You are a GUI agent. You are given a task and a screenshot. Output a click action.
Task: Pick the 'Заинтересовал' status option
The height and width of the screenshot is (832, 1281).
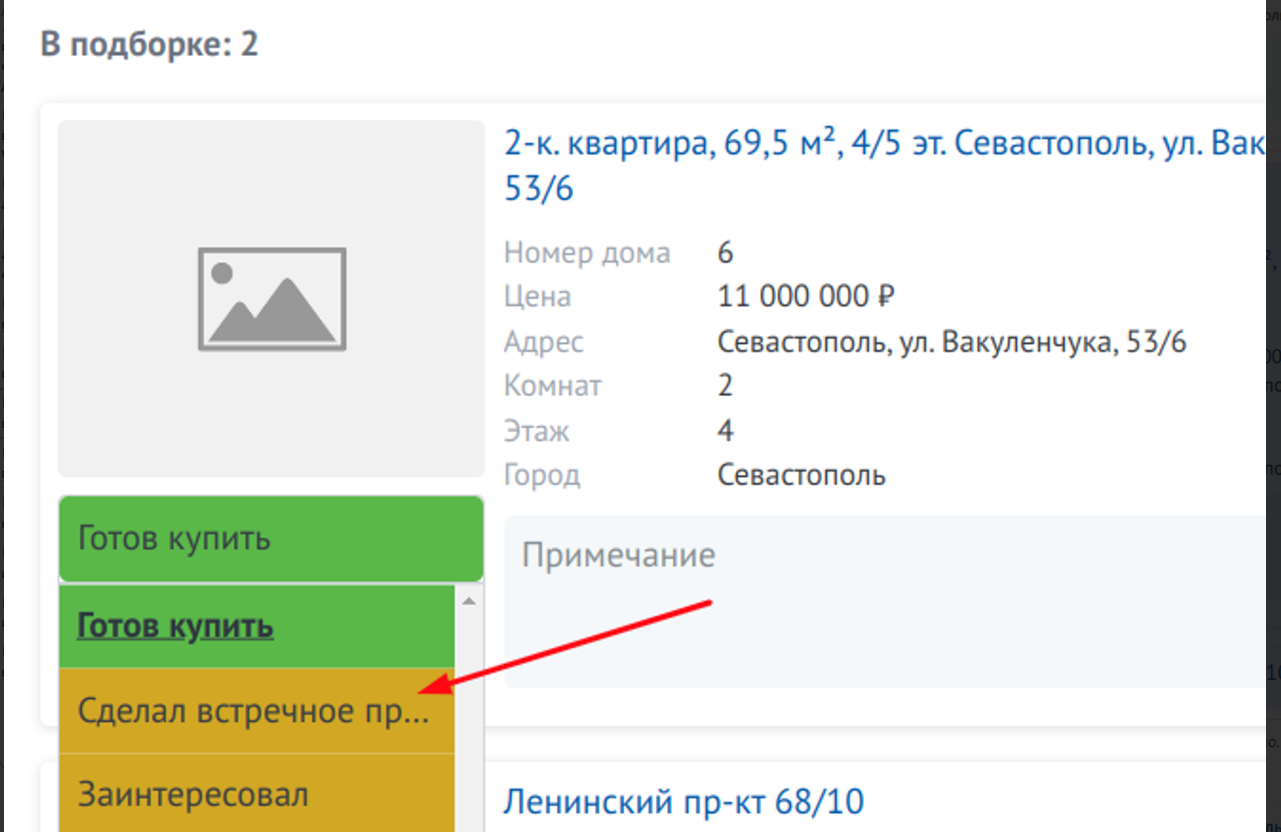pyautogui.click(x=257, y=794)
